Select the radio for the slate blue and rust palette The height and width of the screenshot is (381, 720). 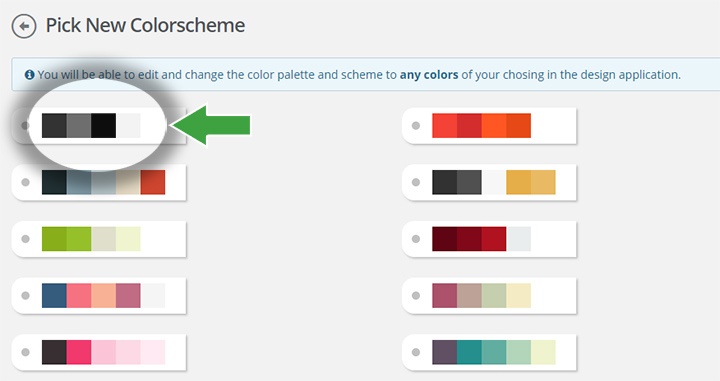[25, 182]
